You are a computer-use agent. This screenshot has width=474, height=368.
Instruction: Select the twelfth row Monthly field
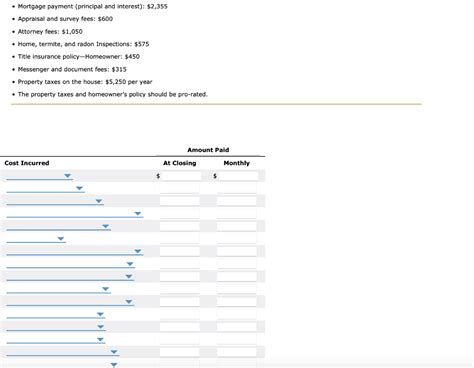pyautogui.click(x=237, y=314)
